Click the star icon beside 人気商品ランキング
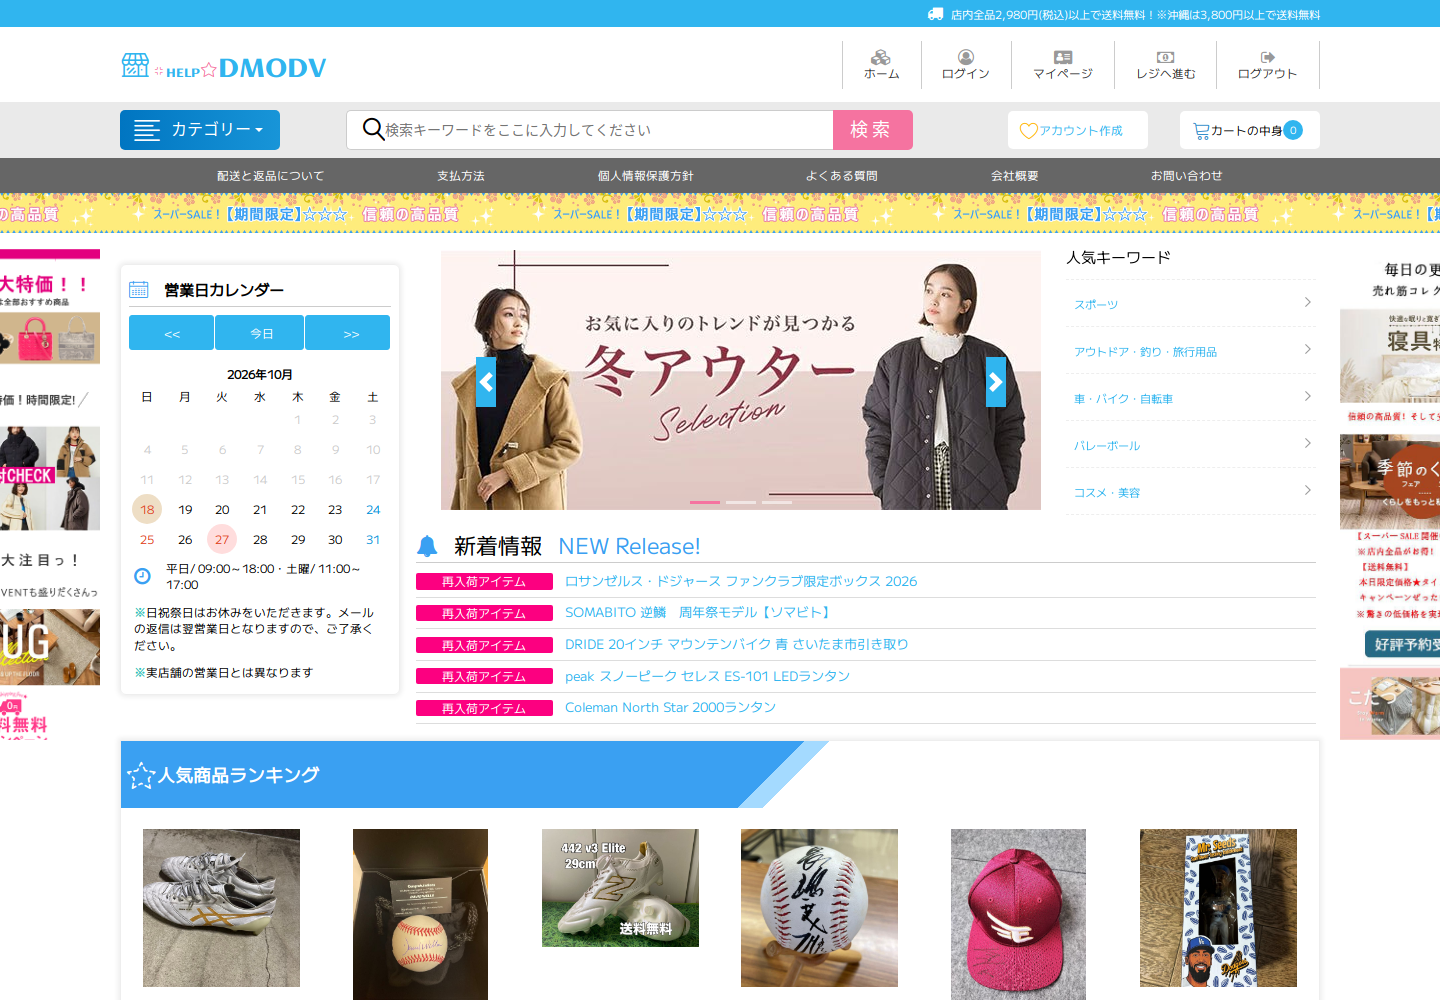Image resolution: width=1440 pixels, height=1000 pixels. pyautogui.click(x=141, y=775)
